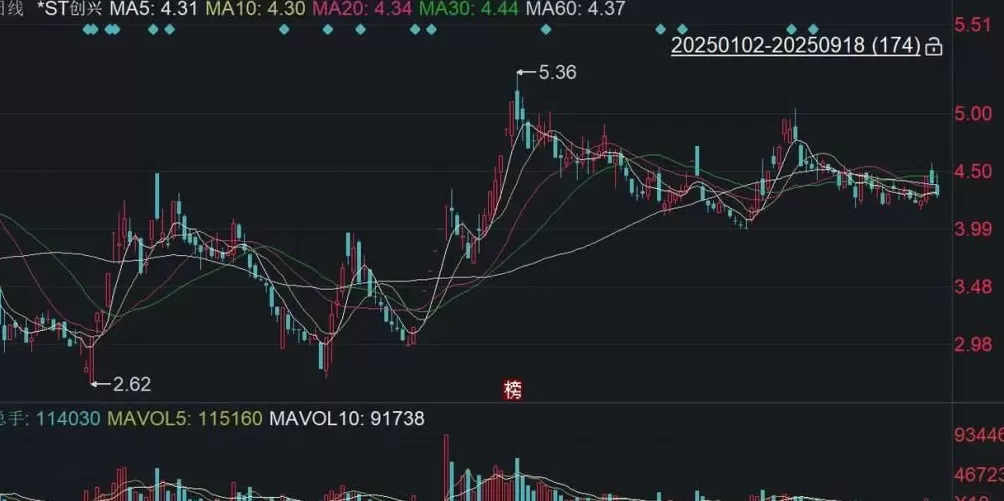This screenshot has height=501, width=1004.
Task: Select the MA30 indicator label
Action: pyautogui.click(x=466, y=8)
